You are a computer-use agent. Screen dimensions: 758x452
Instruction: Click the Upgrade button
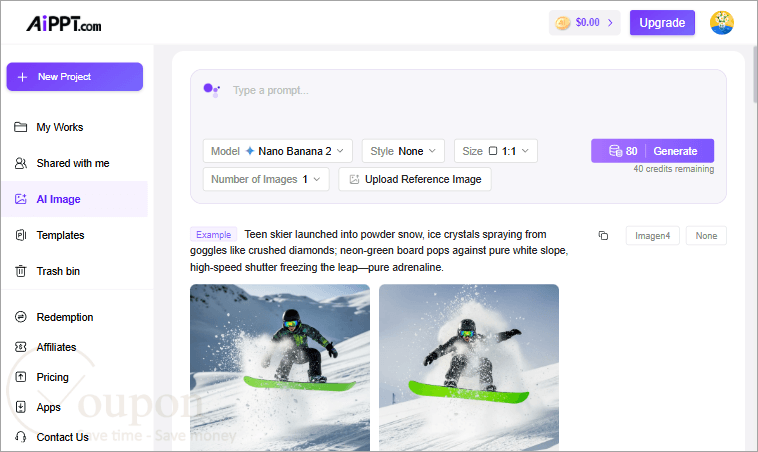662,23
